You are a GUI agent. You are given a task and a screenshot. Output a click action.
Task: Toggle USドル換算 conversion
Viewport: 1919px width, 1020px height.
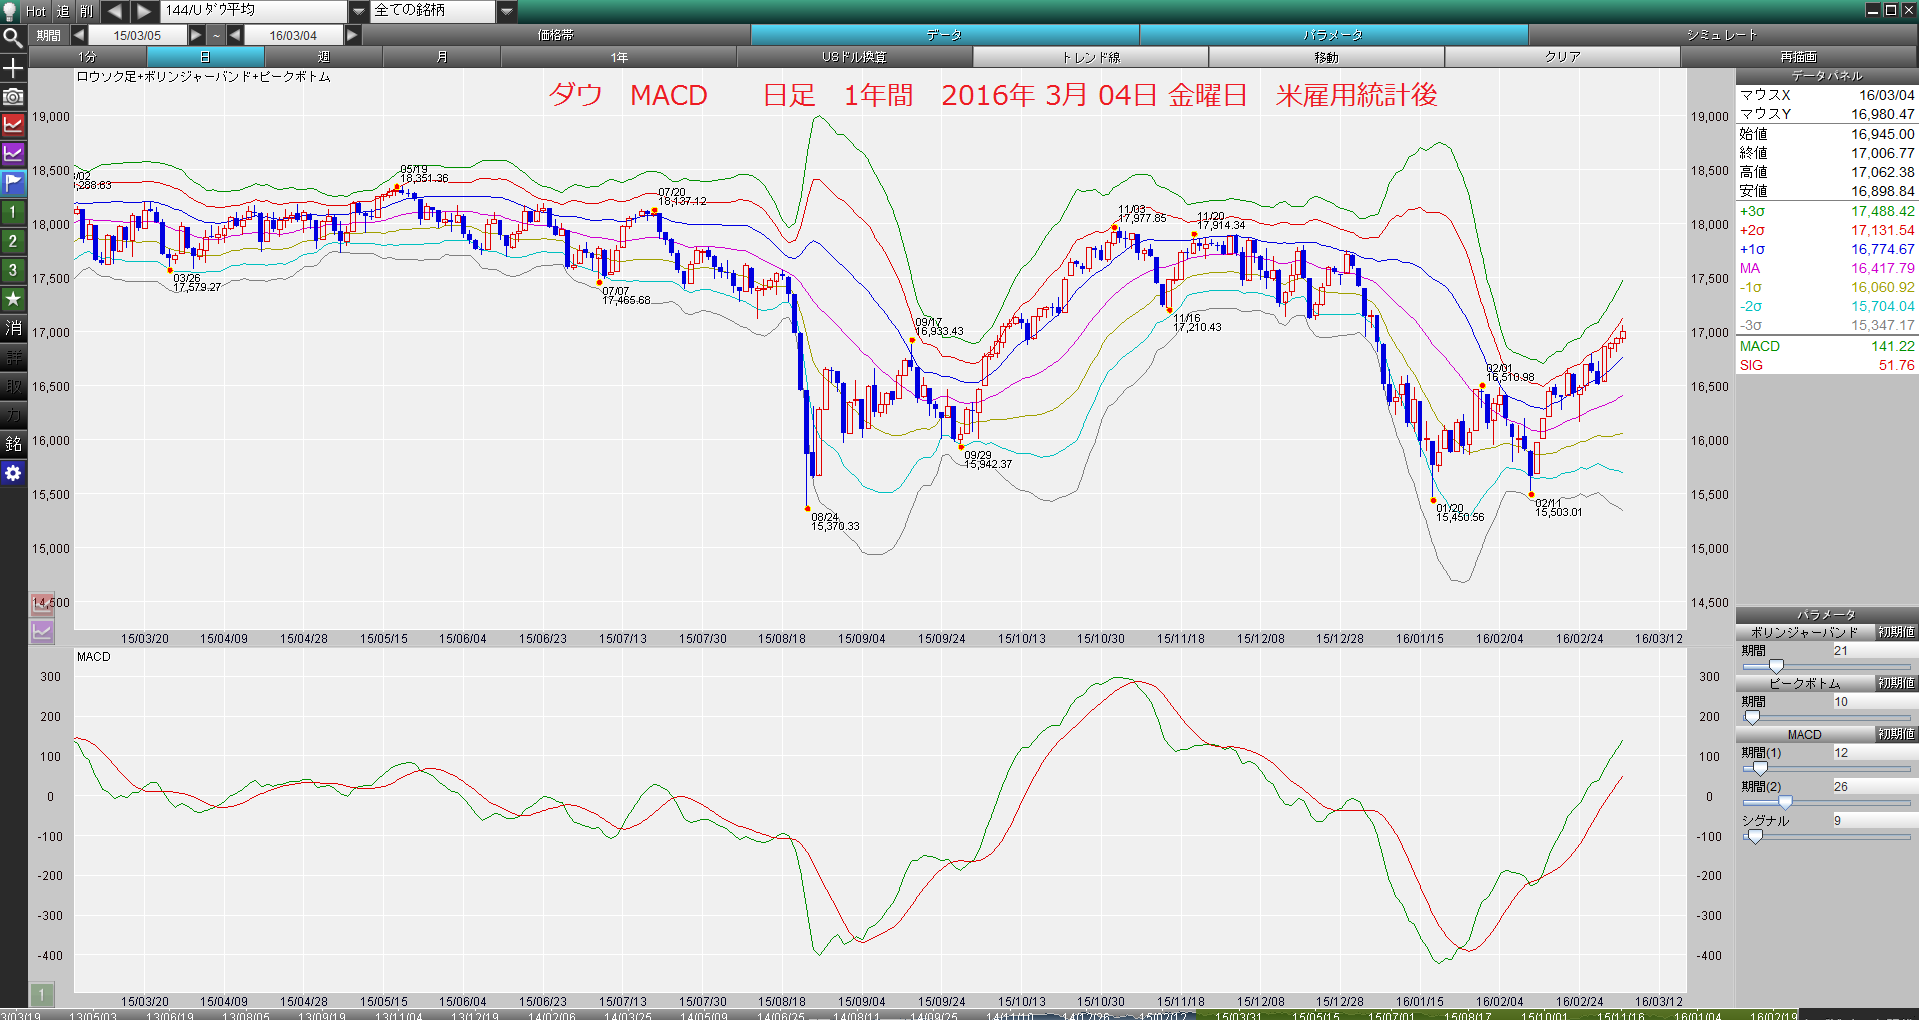(x=855, y=57)
